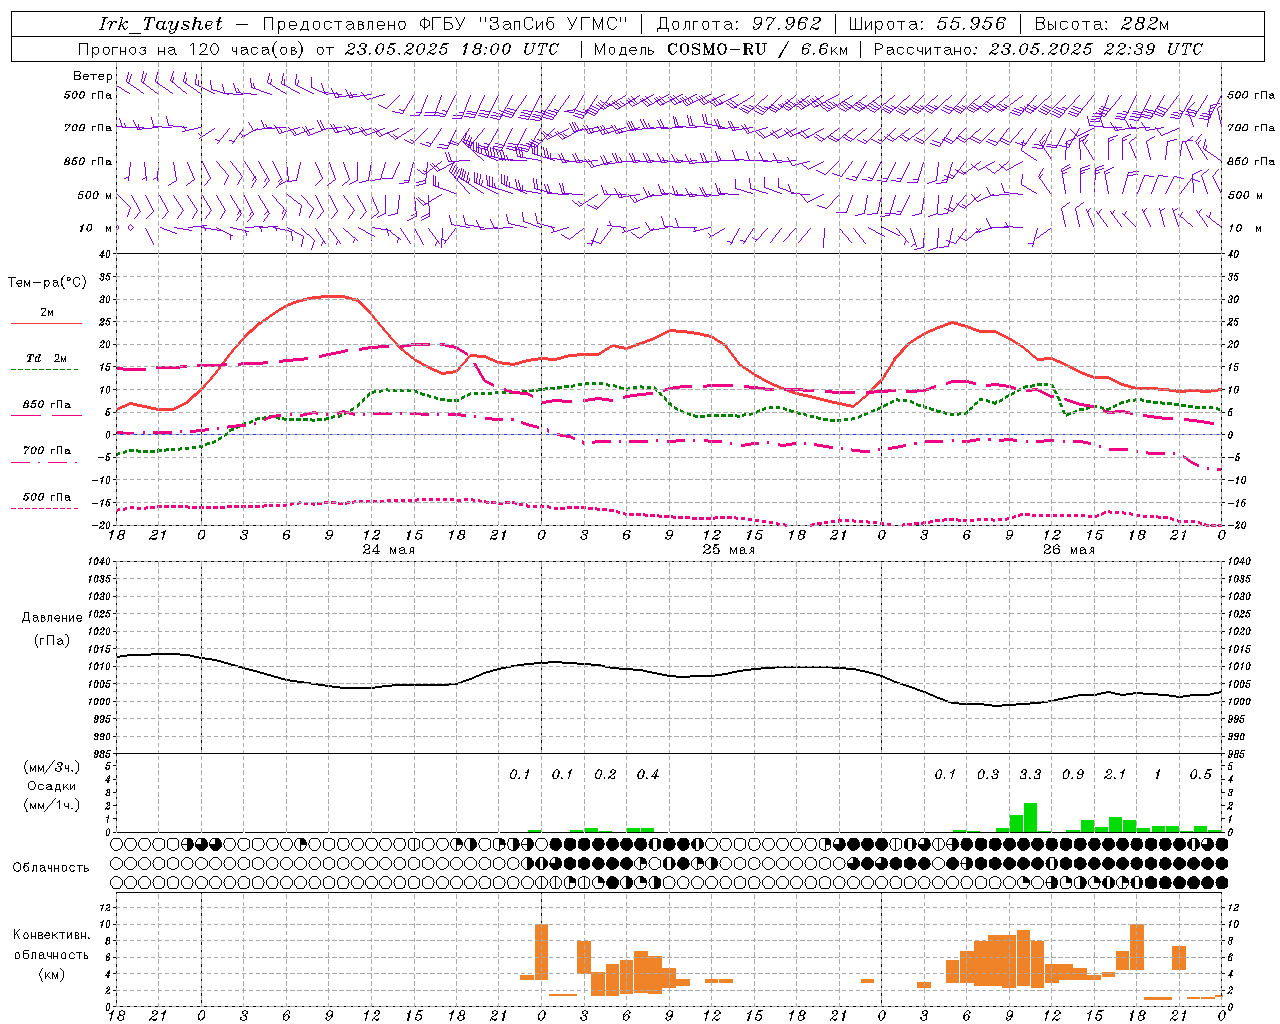Click the '26 мая' date label

point(1069,550)
